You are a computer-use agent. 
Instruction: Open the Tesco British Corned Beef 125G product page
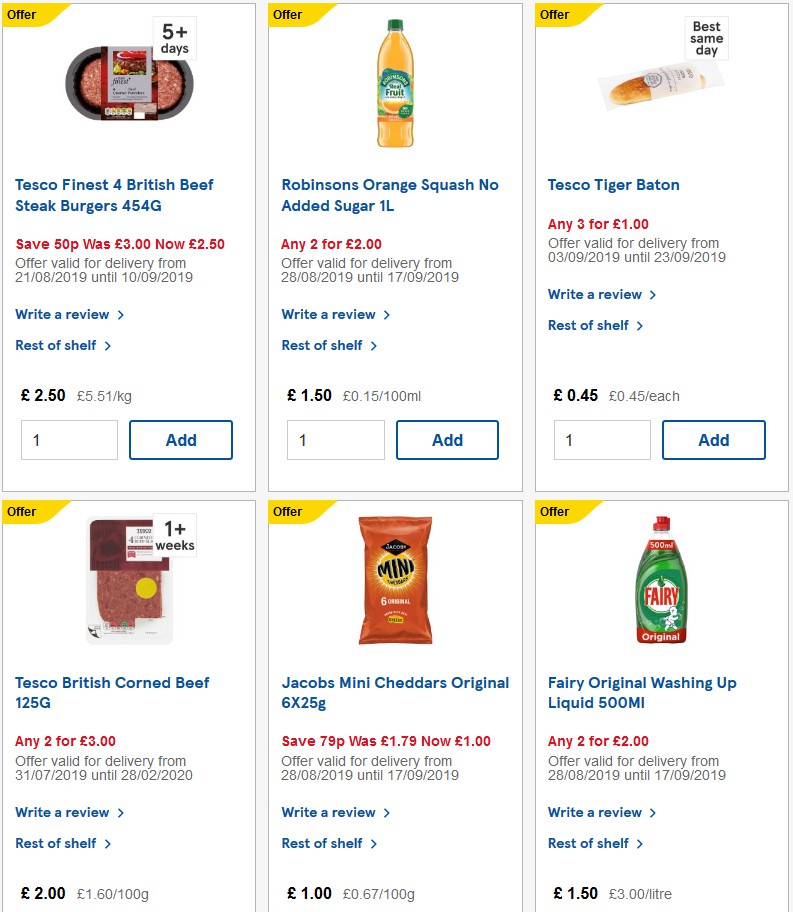point(111,692)
